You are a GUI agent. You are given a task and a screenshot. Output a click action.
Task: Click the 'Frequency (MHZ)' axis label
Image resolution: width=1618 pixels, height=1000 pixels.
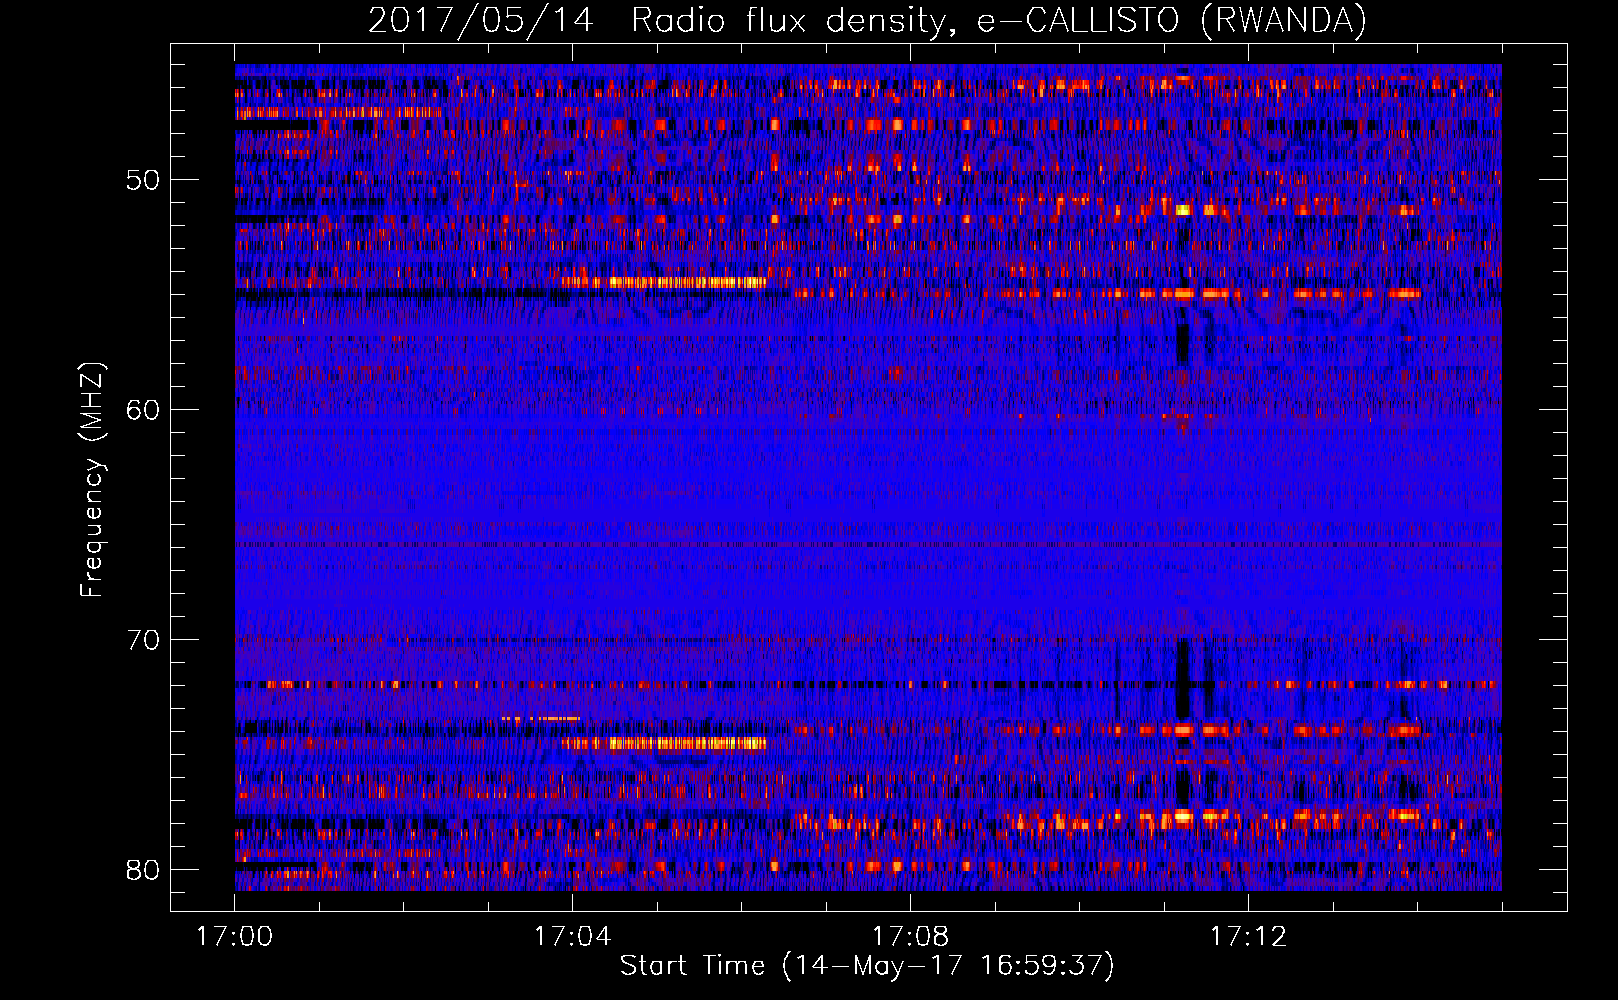[91, 479]
